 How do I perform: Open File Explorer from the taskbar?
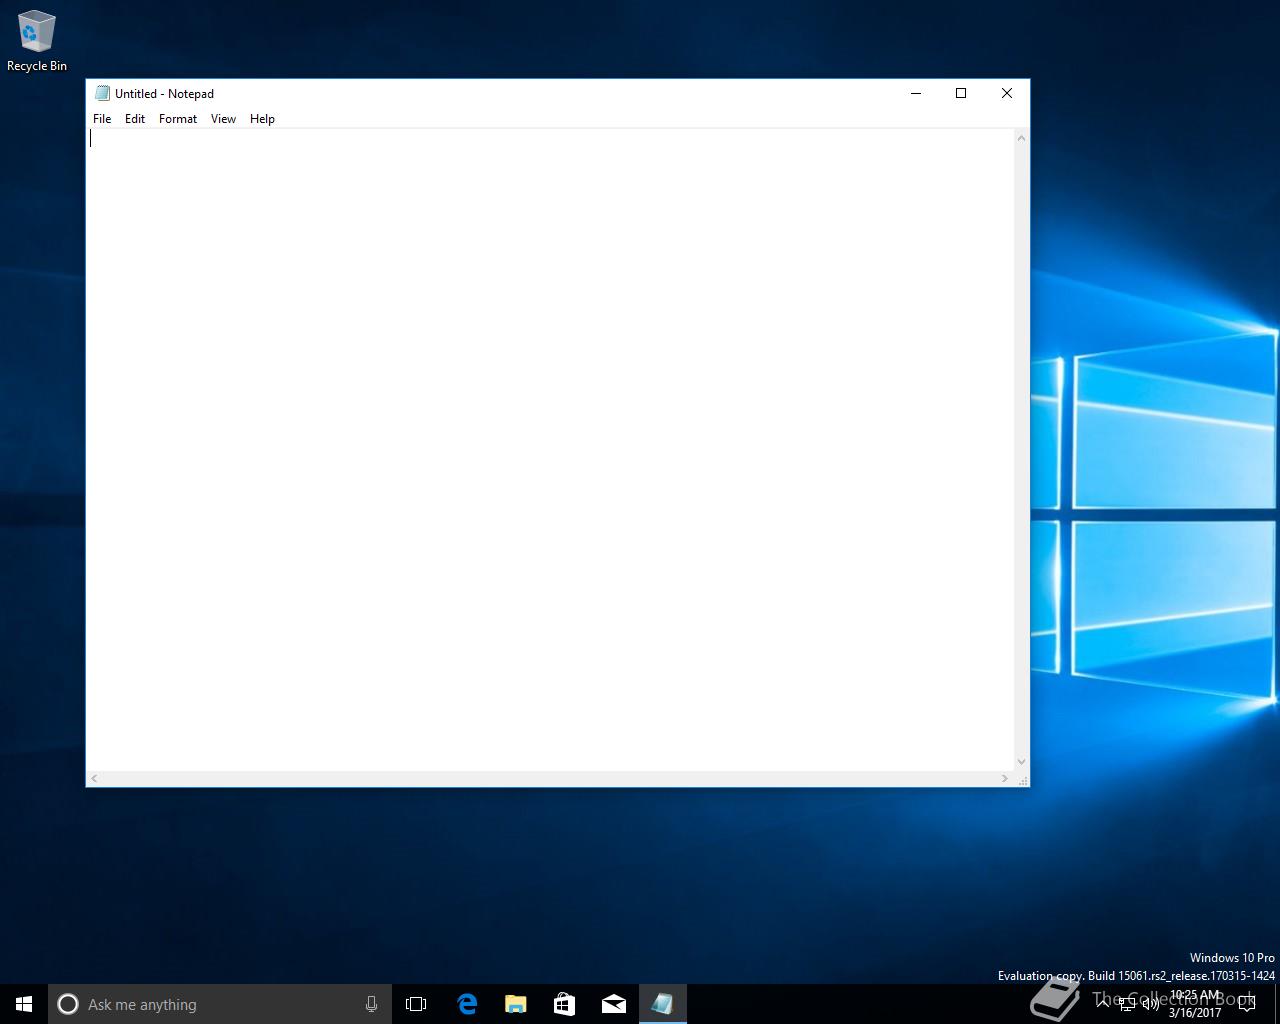pos(516,1004)
